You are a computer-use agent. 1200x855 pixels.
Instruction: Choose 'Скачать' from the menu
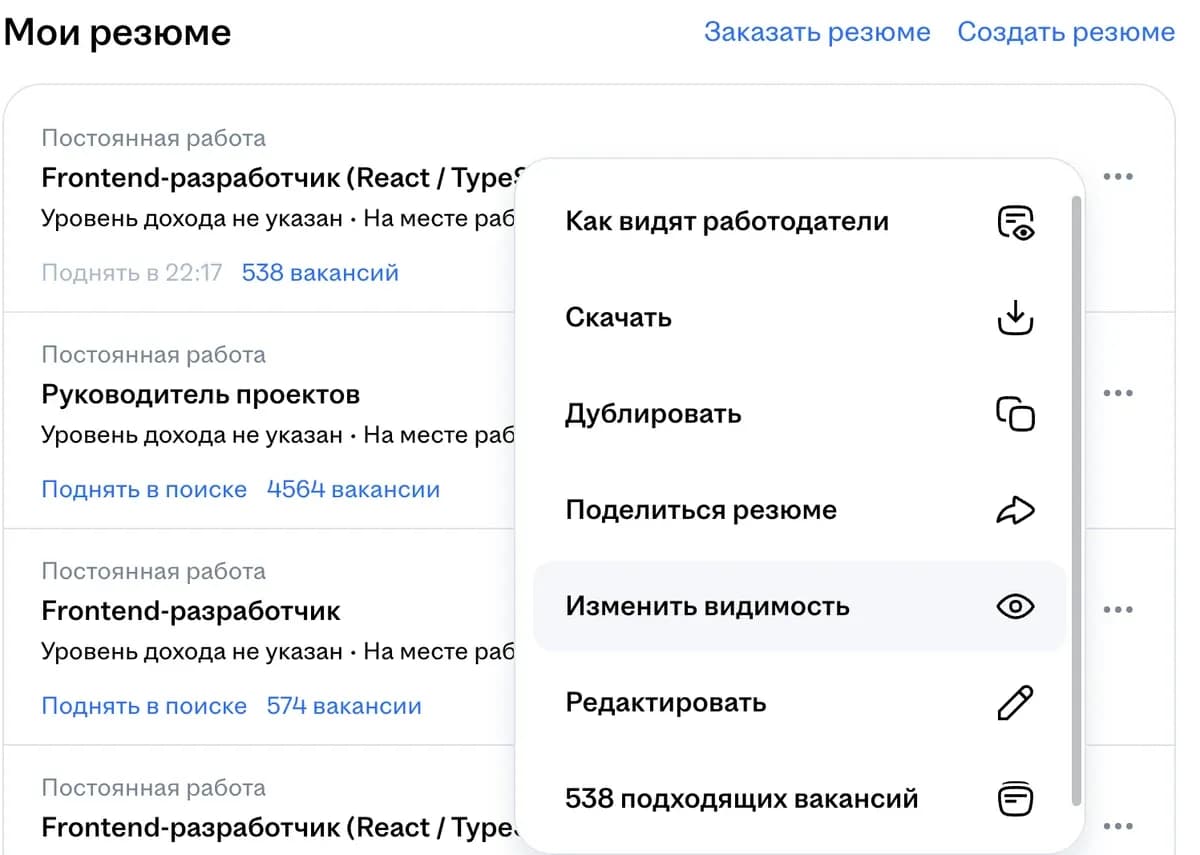pyautogui.click(x=800, y=318)
